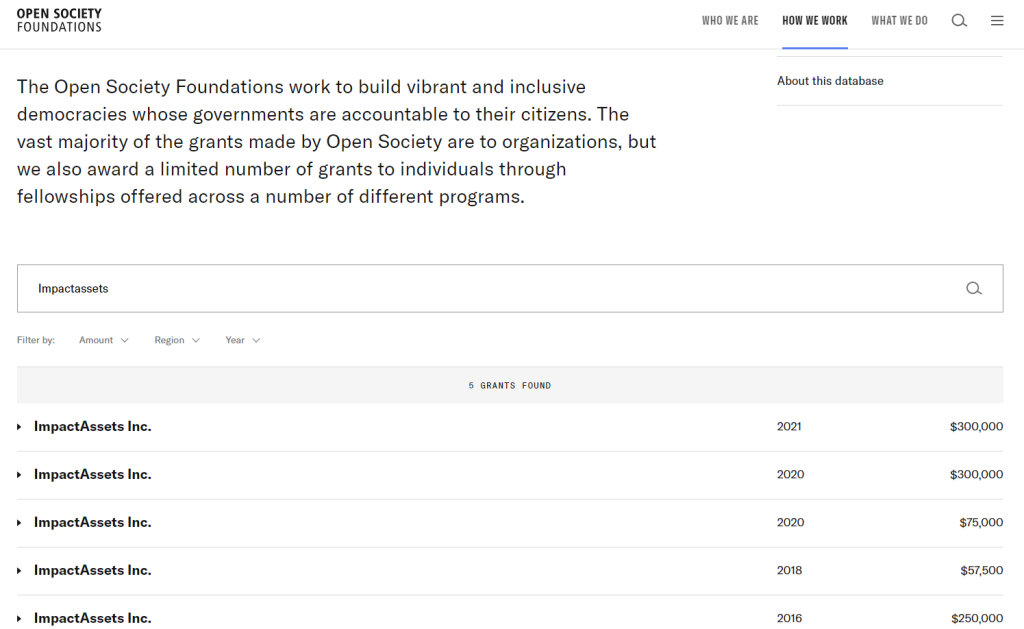
Task: Expand the 2021 ImpactAssets $300,000 grant
Action: tap(19, 427)
